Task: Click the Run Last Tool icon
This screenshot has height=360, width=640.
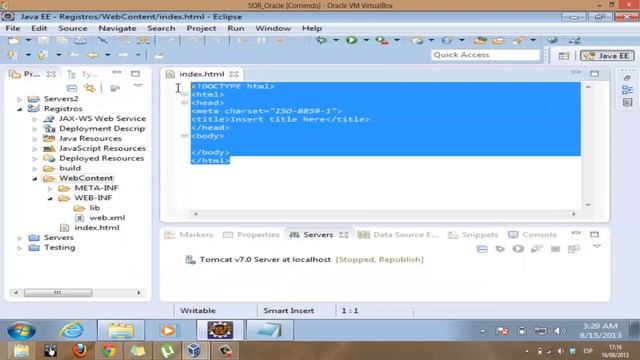Action: [382, 40]
